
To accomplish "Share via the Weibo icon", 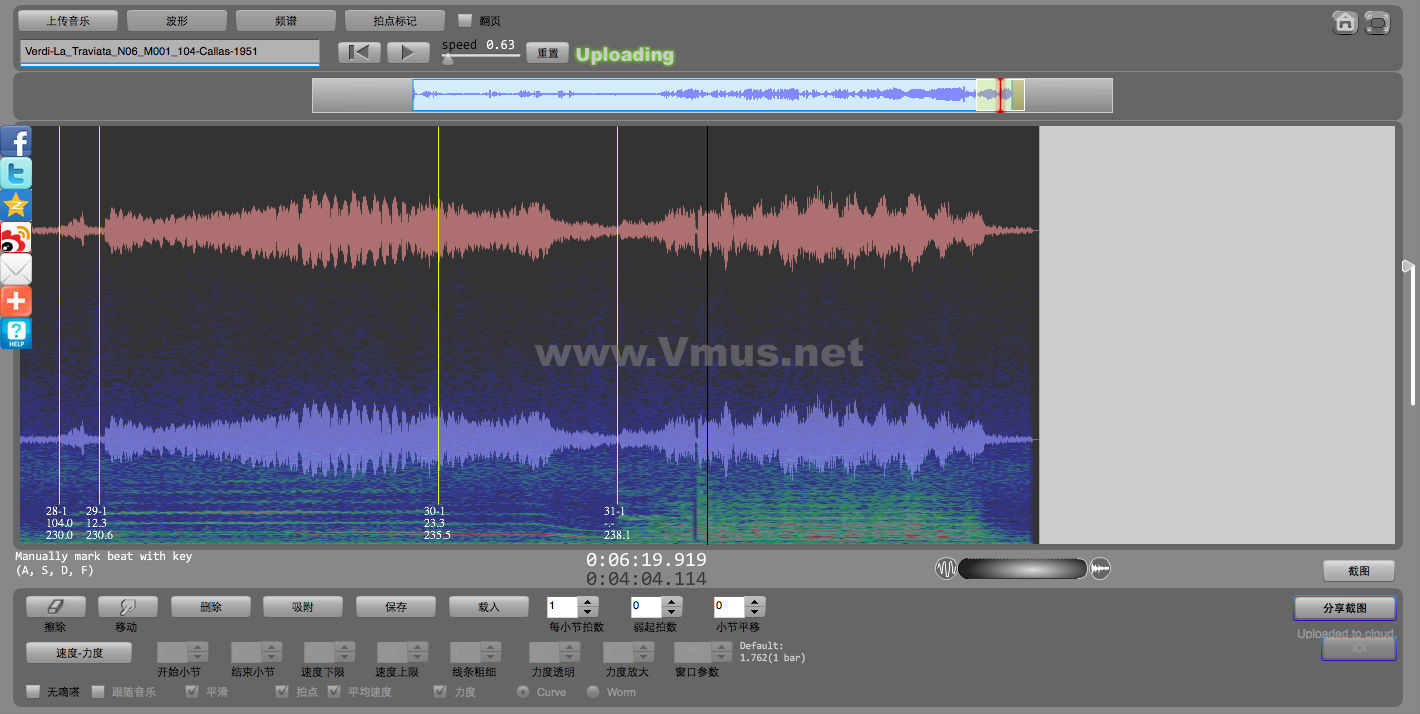I will point(16,237).
